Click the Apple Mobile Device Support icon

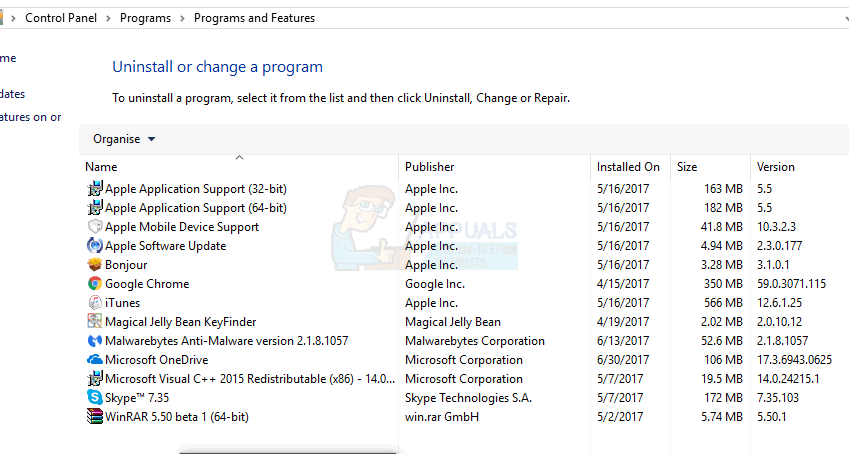click(95, 227)
